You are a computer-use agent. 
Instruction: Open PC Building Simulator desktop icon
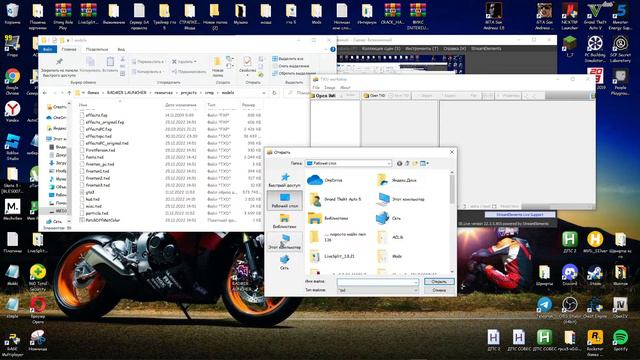[595, 49]
